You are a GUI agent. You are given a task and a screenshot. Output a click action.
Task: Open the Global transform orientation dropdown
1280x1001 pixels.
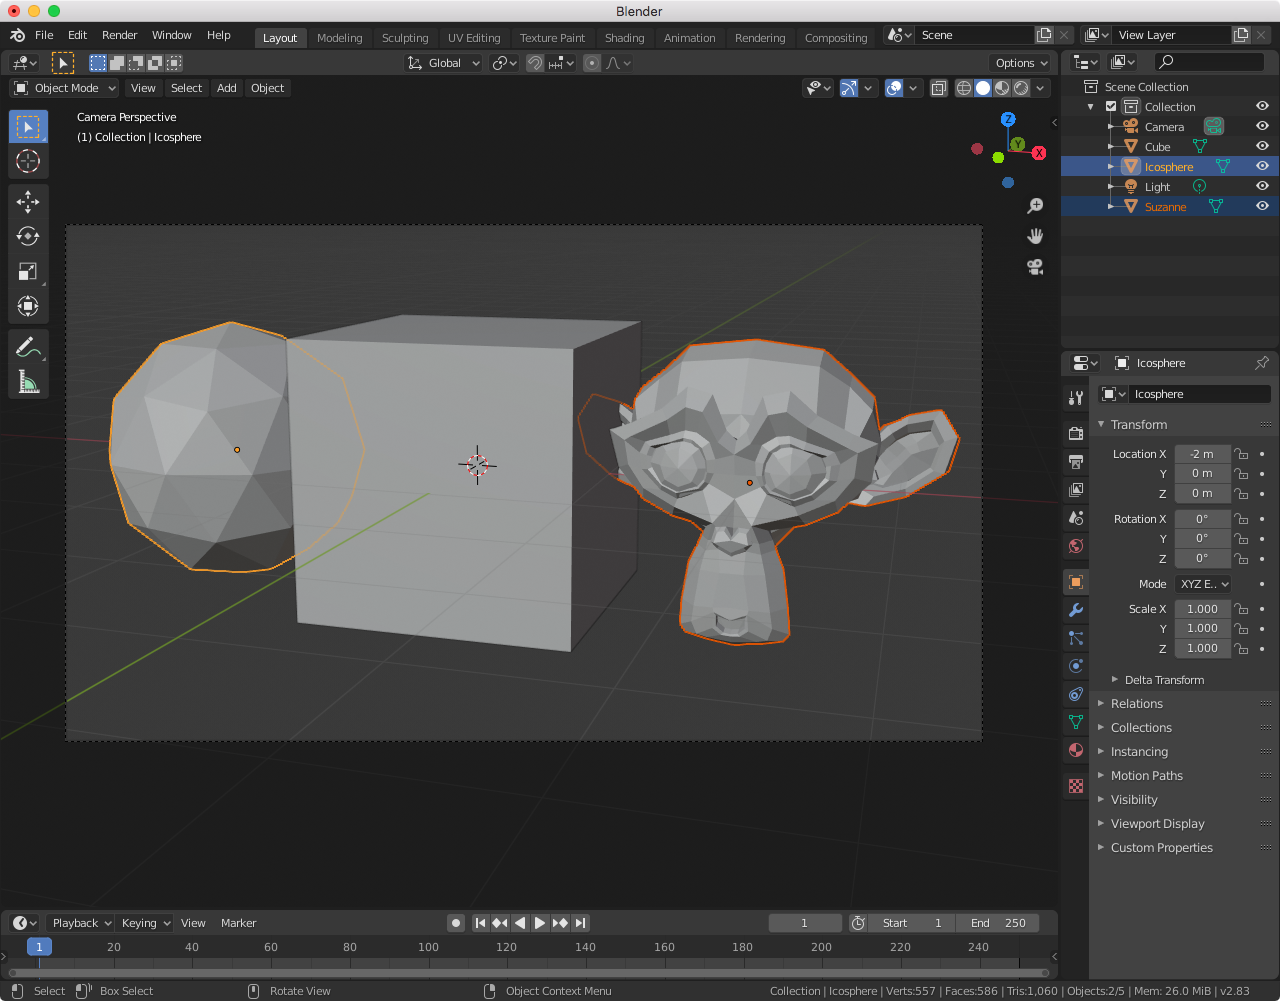(444, 63)
